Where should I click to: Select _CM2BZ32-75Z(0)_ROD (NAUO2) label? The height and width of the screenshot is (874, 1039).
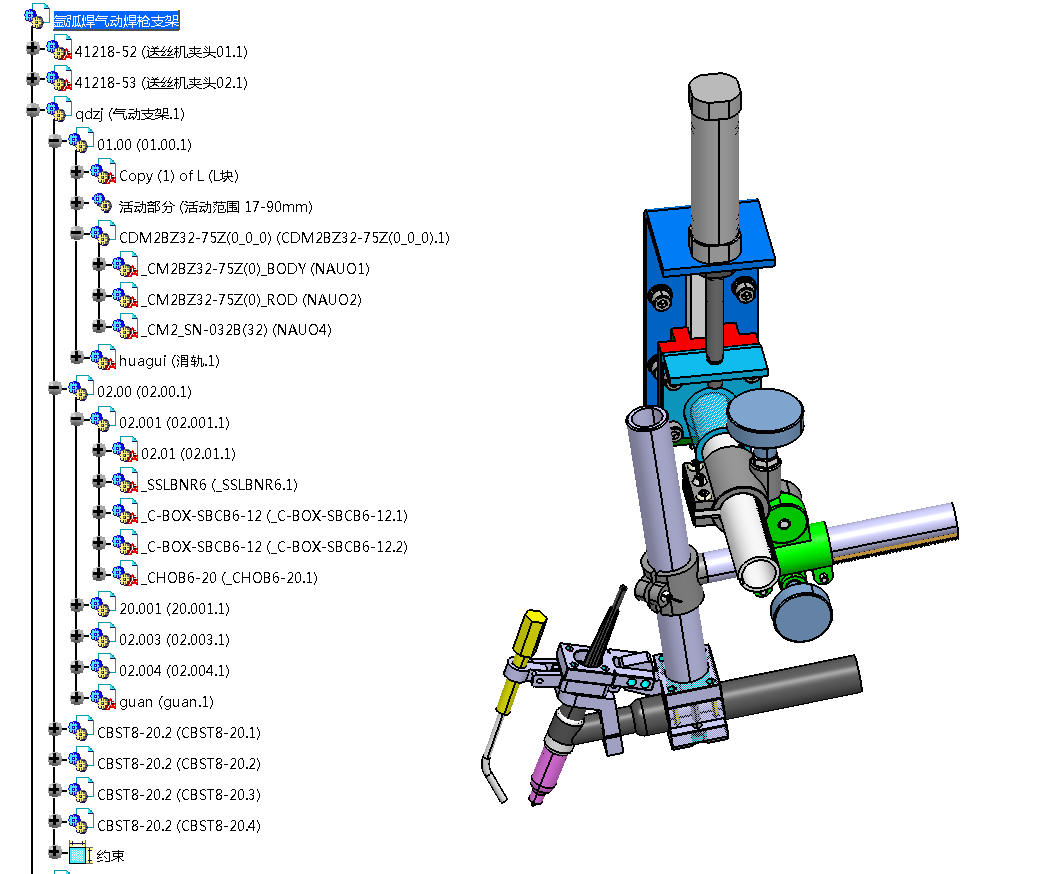click(x=251, y=300)
